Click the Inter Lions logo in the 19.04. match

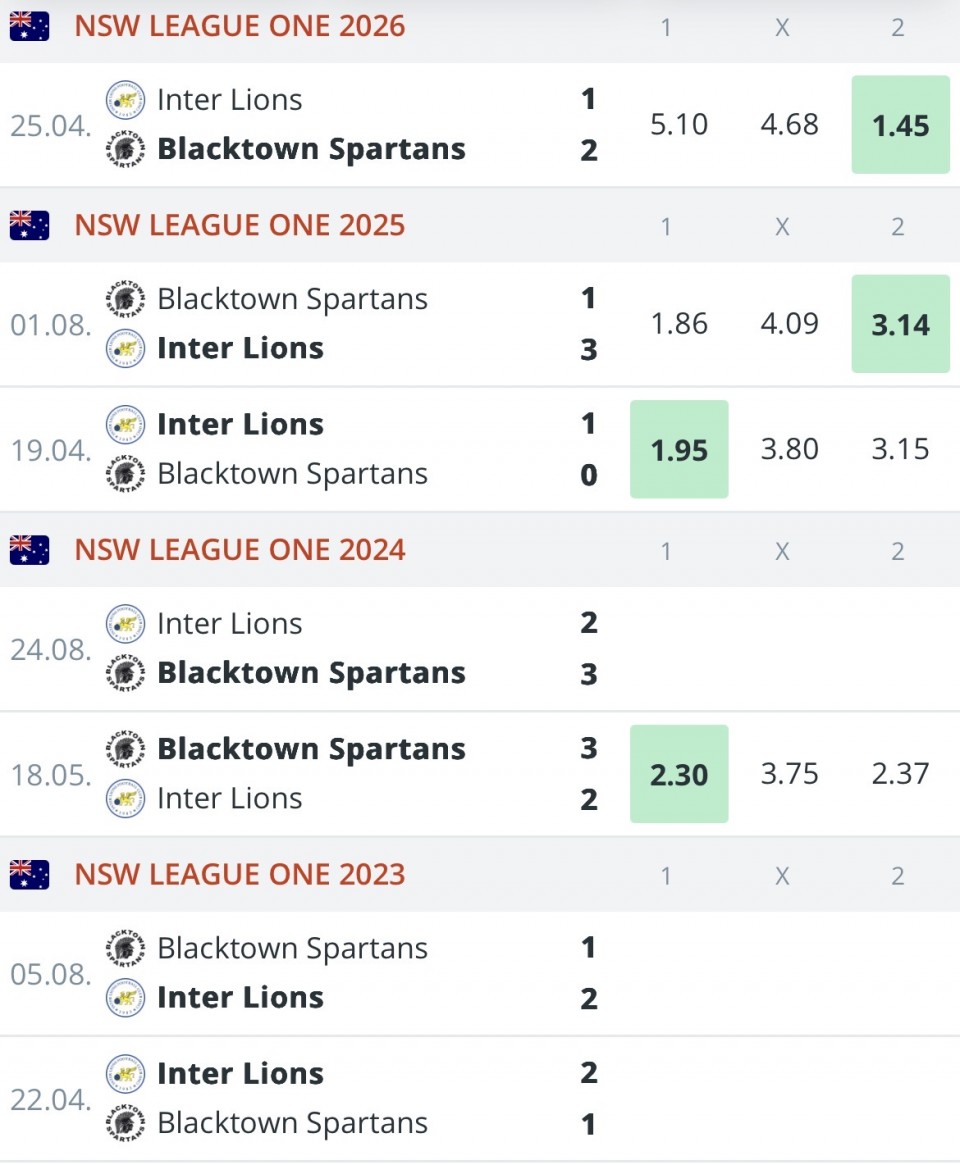126,425
